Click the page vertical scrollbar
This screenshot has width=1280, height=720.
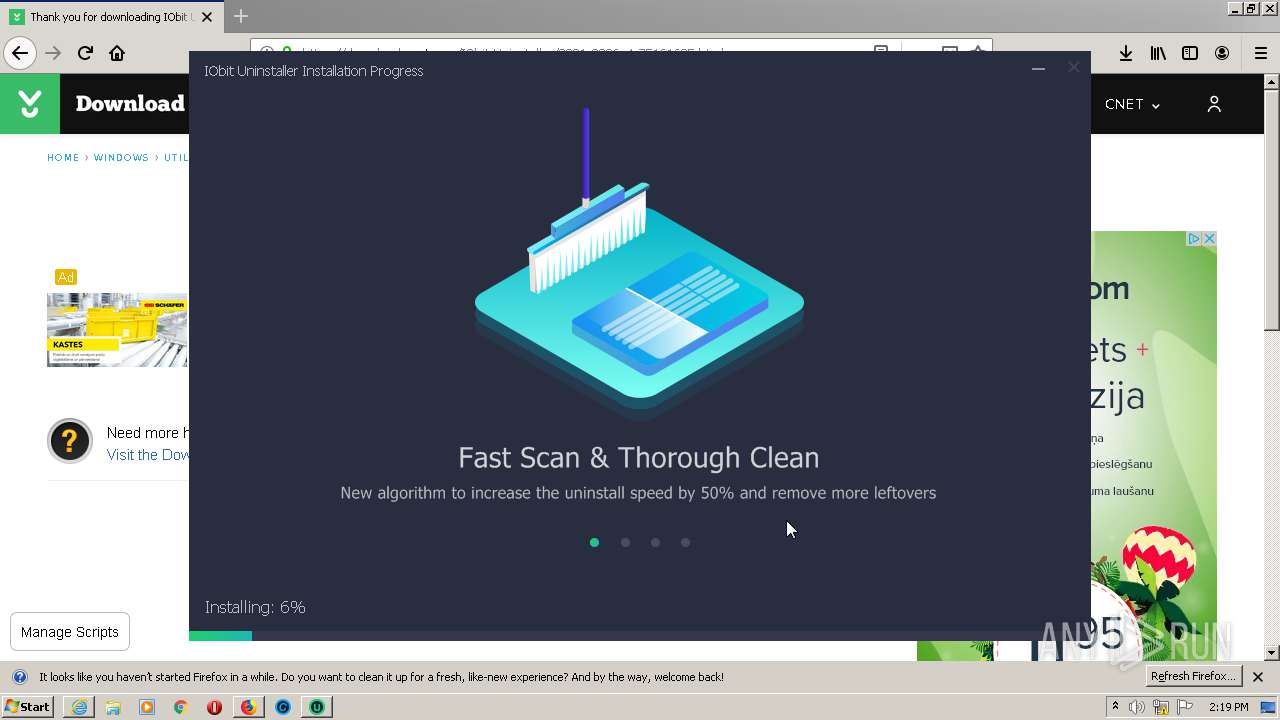(x=1271, y=367)
